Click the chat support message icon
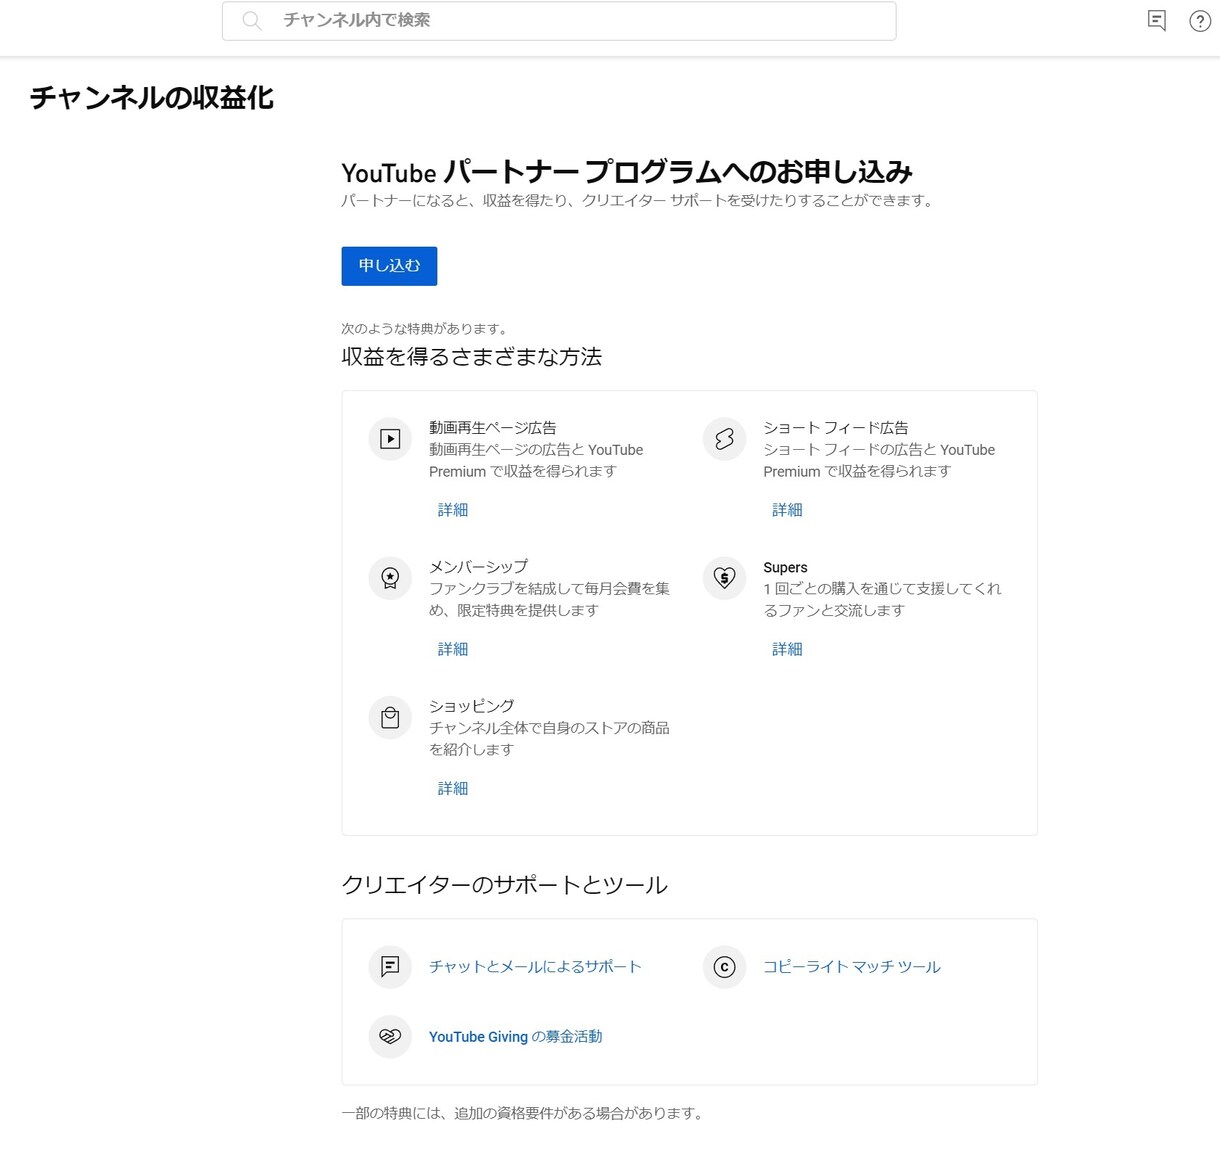This screenshot has width=1220, height=1155. [390, 967]
